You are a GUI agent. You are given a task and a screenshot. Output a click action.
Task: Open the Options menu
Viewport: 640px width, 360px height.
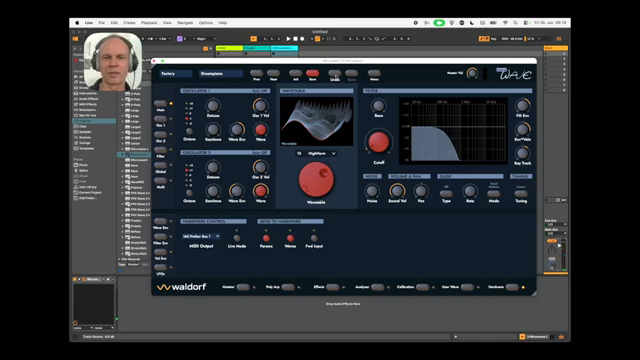206,23
